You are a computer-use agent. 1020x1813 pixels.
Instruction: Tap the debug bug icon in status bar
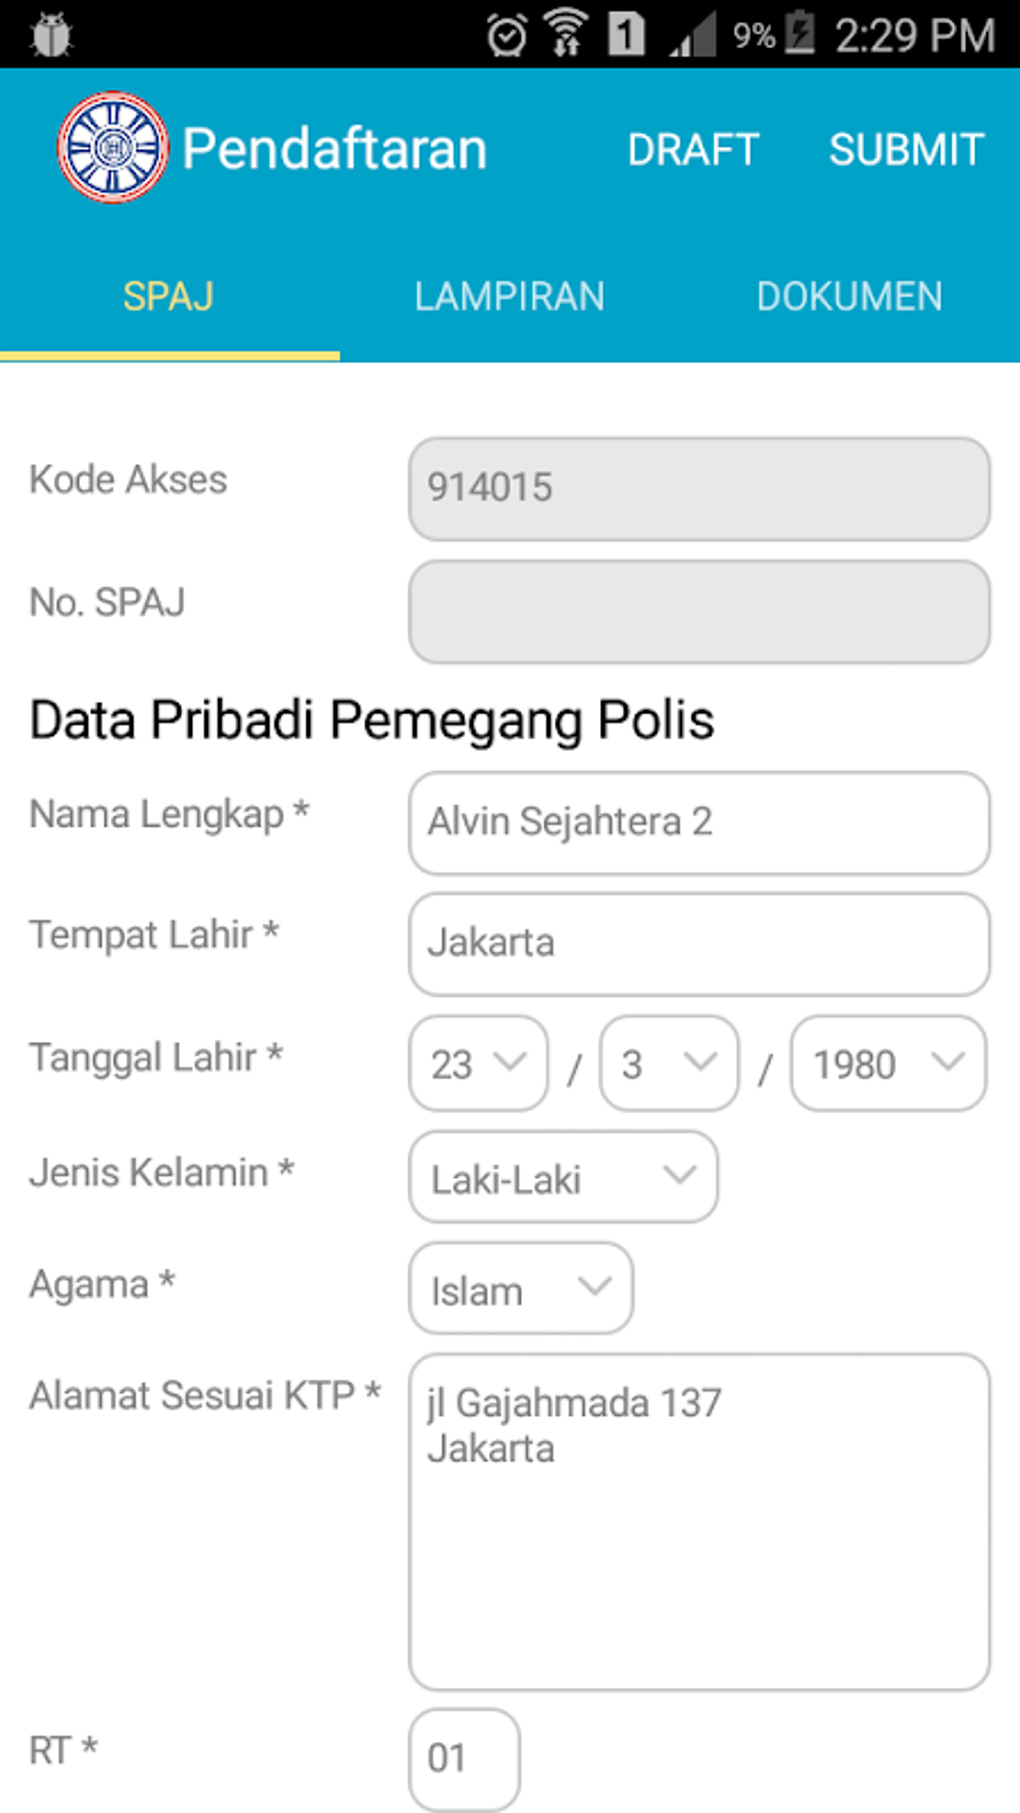point(51,36)
